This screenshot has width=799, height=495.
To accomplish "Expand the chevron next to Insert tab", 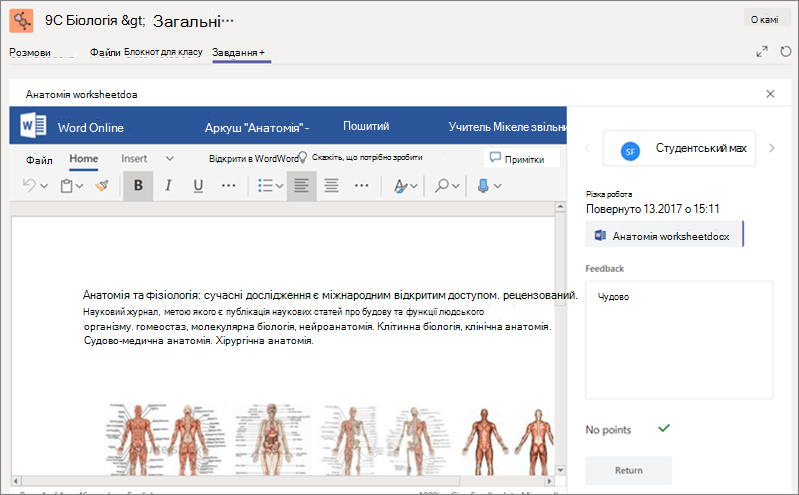I will click(170, 159).
